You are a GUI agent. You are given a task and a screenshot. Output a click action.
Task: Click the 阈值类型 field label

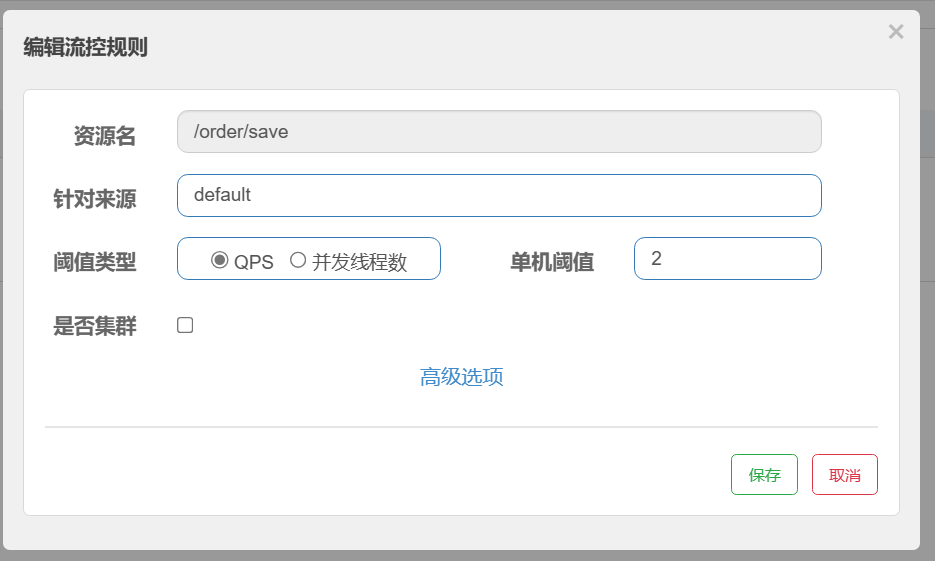pyautogui.click(x=94, y=262)
